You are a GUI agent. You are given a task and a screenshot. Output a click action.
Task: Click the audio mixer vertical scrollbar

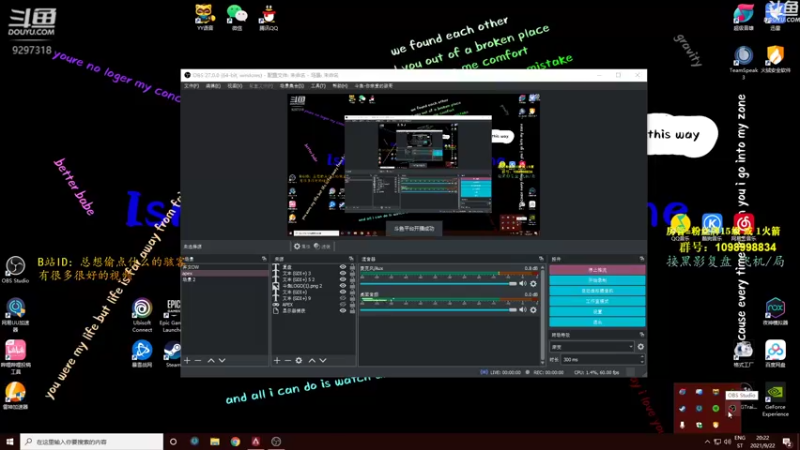tap(542, 314)
